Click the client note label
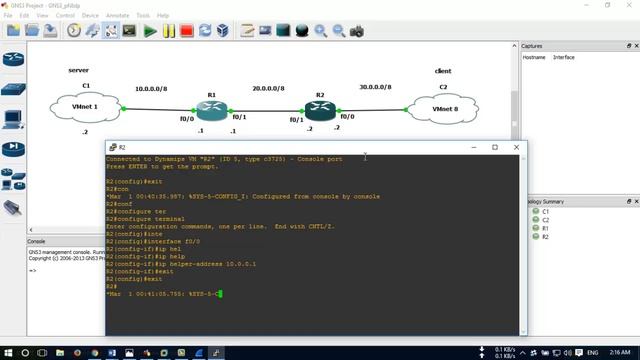640x360 pixels. click(x=443, y=71)
